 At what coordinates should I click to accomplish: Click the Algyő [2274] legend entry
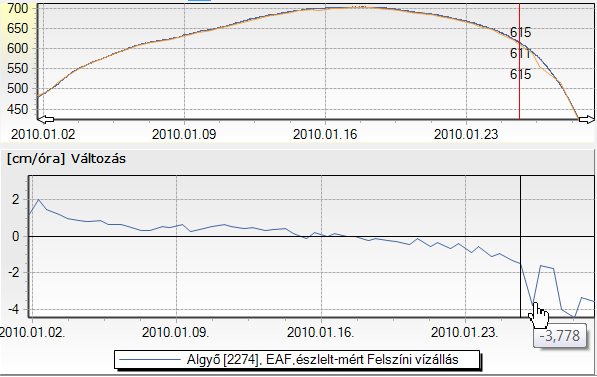(x=297, y=359)
